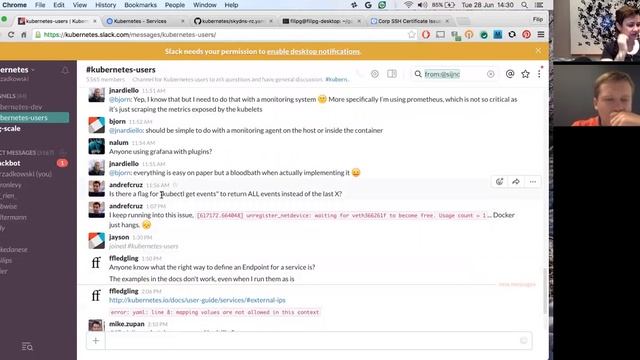Click the bjorn avatar image
The image size is (640, 360).
tap(96, 125)
